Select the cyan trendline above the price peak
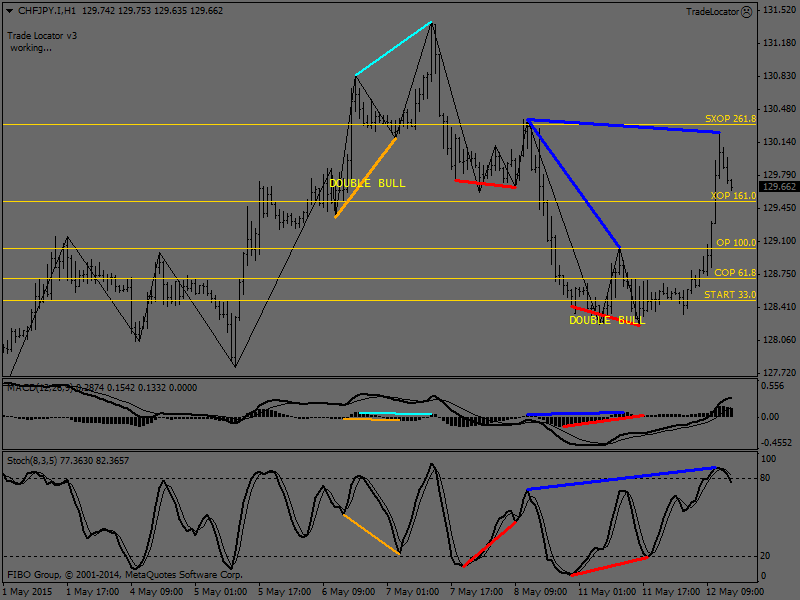The width and height of the screenshot is (800, 600). (x=393, y=49)
